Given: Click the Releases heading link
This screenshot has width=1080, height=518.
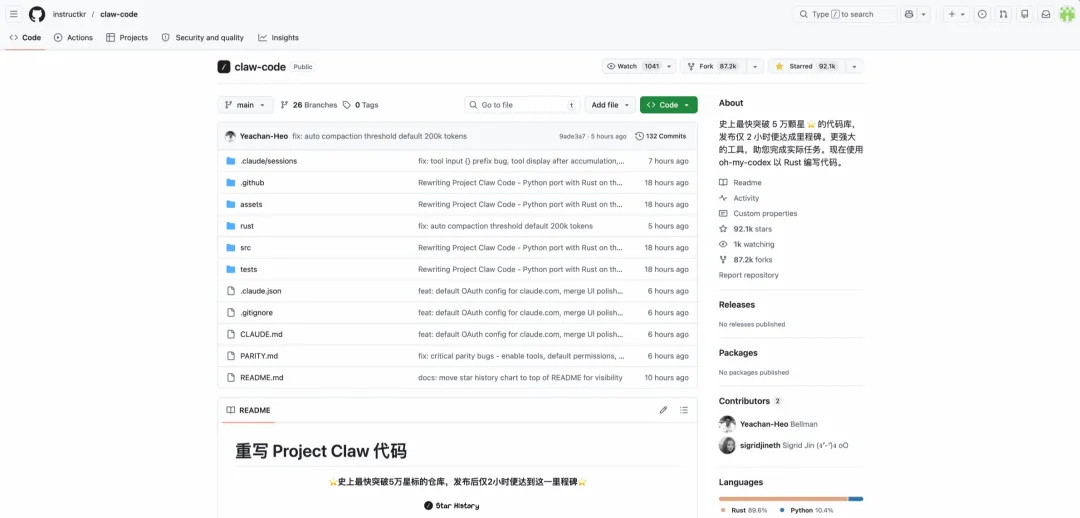Looking at the screenshot, I should (x=737, y=304).
